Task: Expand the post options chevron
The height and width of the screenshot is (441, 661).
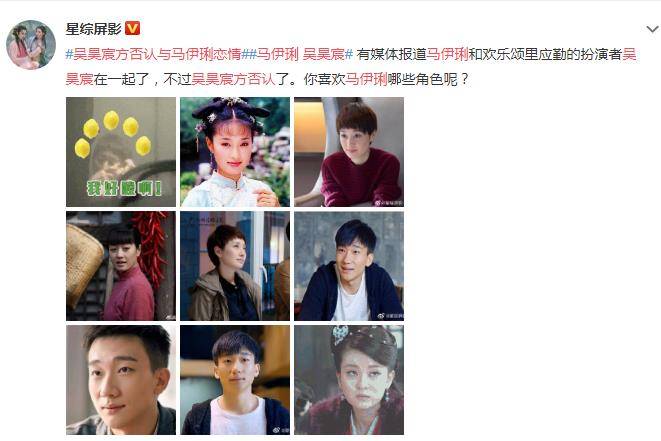Action: (652, 29)
